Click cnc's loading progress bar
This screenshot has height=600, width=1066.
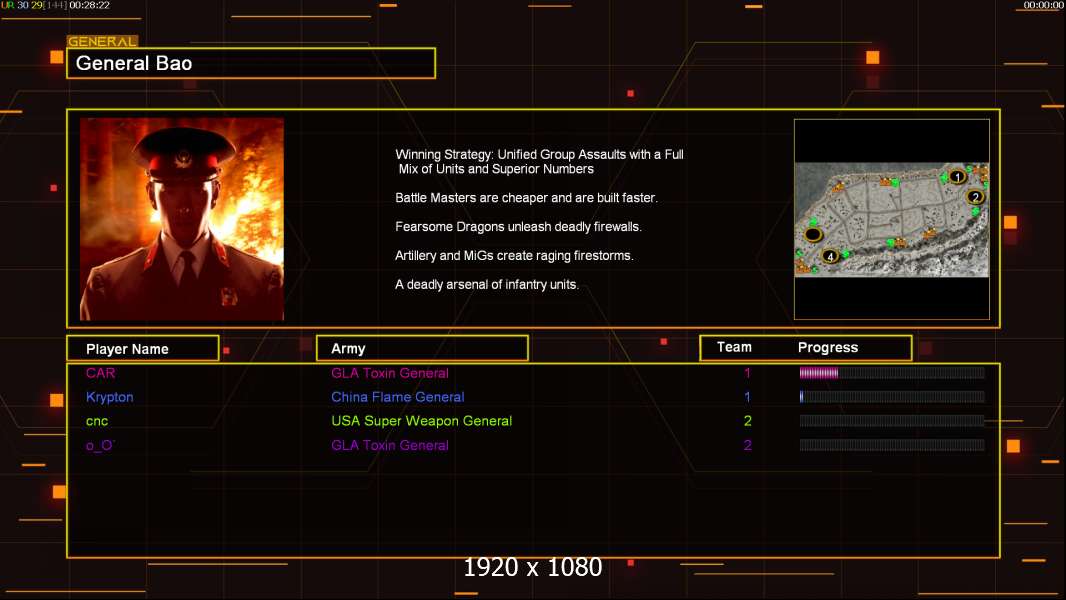click(x=892, y=421)
